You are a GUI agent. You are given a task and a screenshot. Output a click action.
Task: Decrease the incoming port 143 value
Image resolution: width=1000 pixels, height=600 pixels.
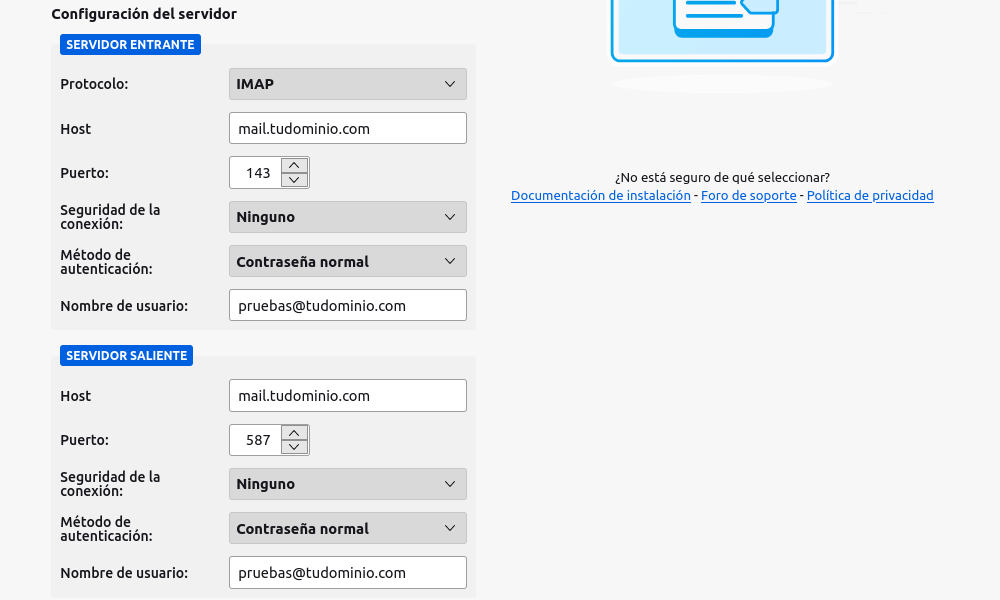[294, 180]
